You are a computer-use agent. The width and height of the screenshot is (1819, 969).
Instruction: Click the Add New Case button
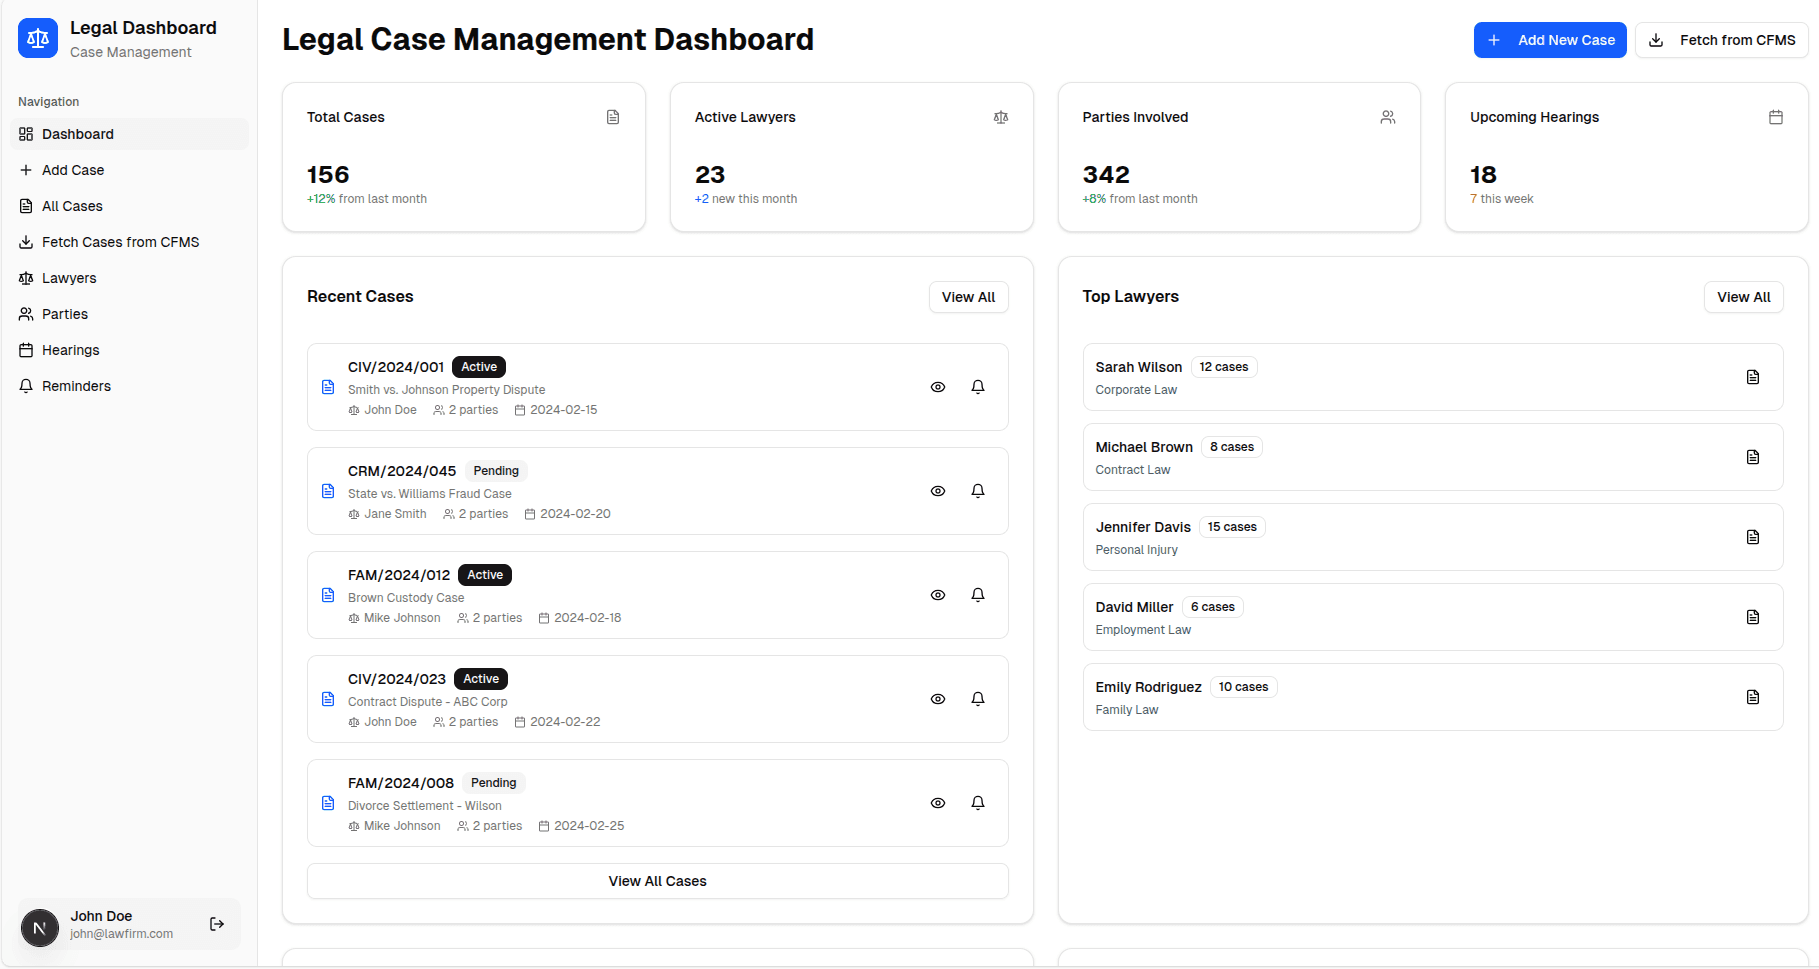[1549, 40]
